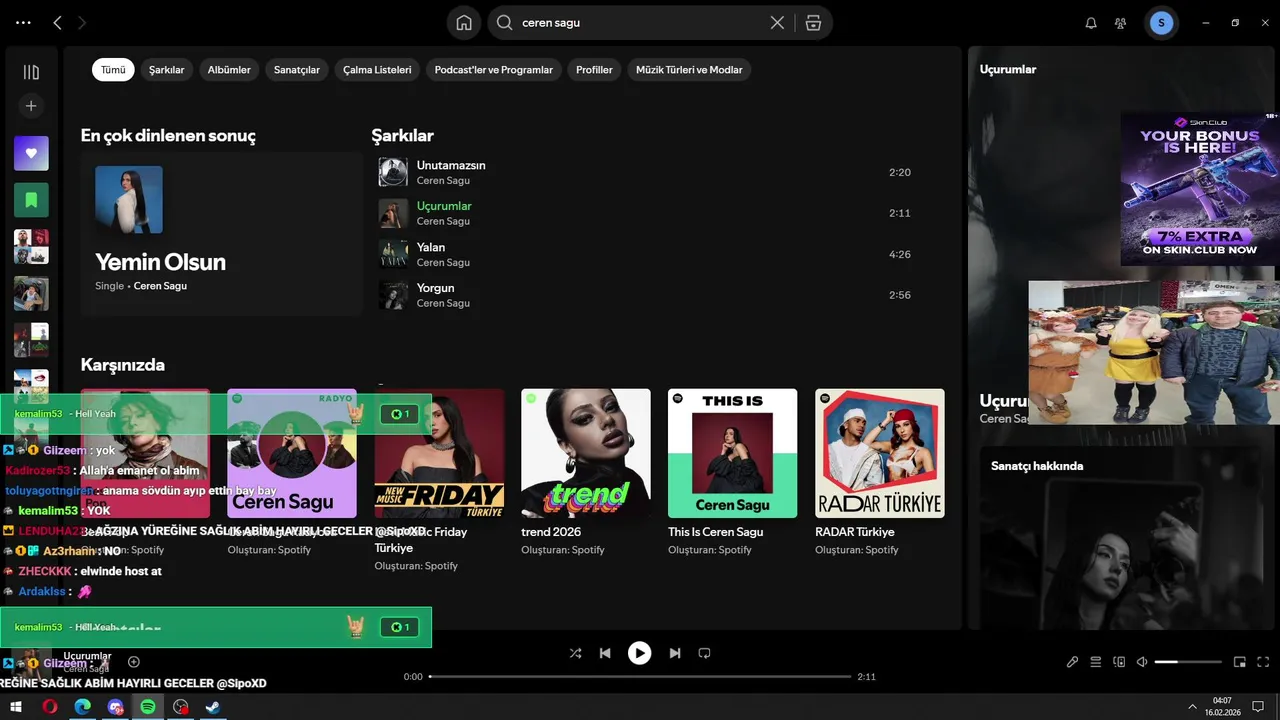
Task: Skip to the next track
Action: (675, 653)
